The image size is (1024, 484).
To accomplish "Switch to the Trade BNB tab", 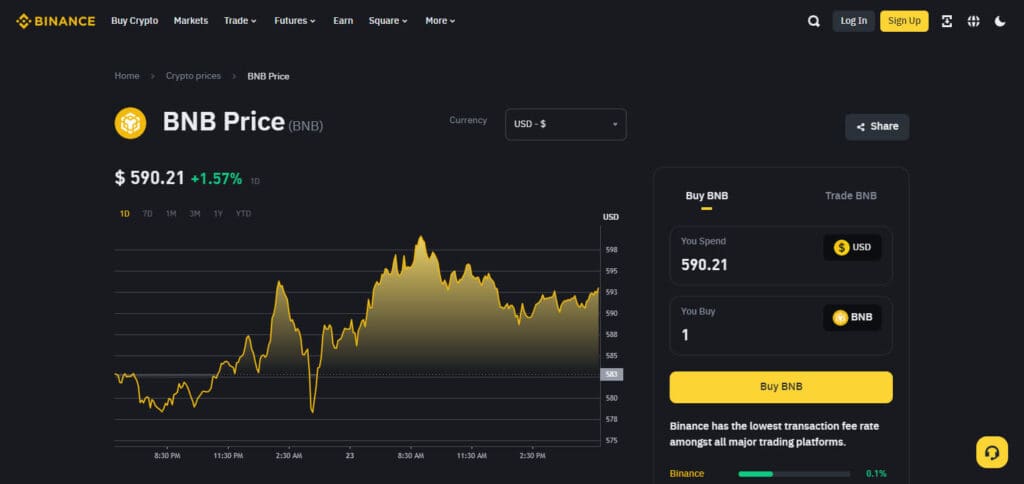I will [850, 196].
